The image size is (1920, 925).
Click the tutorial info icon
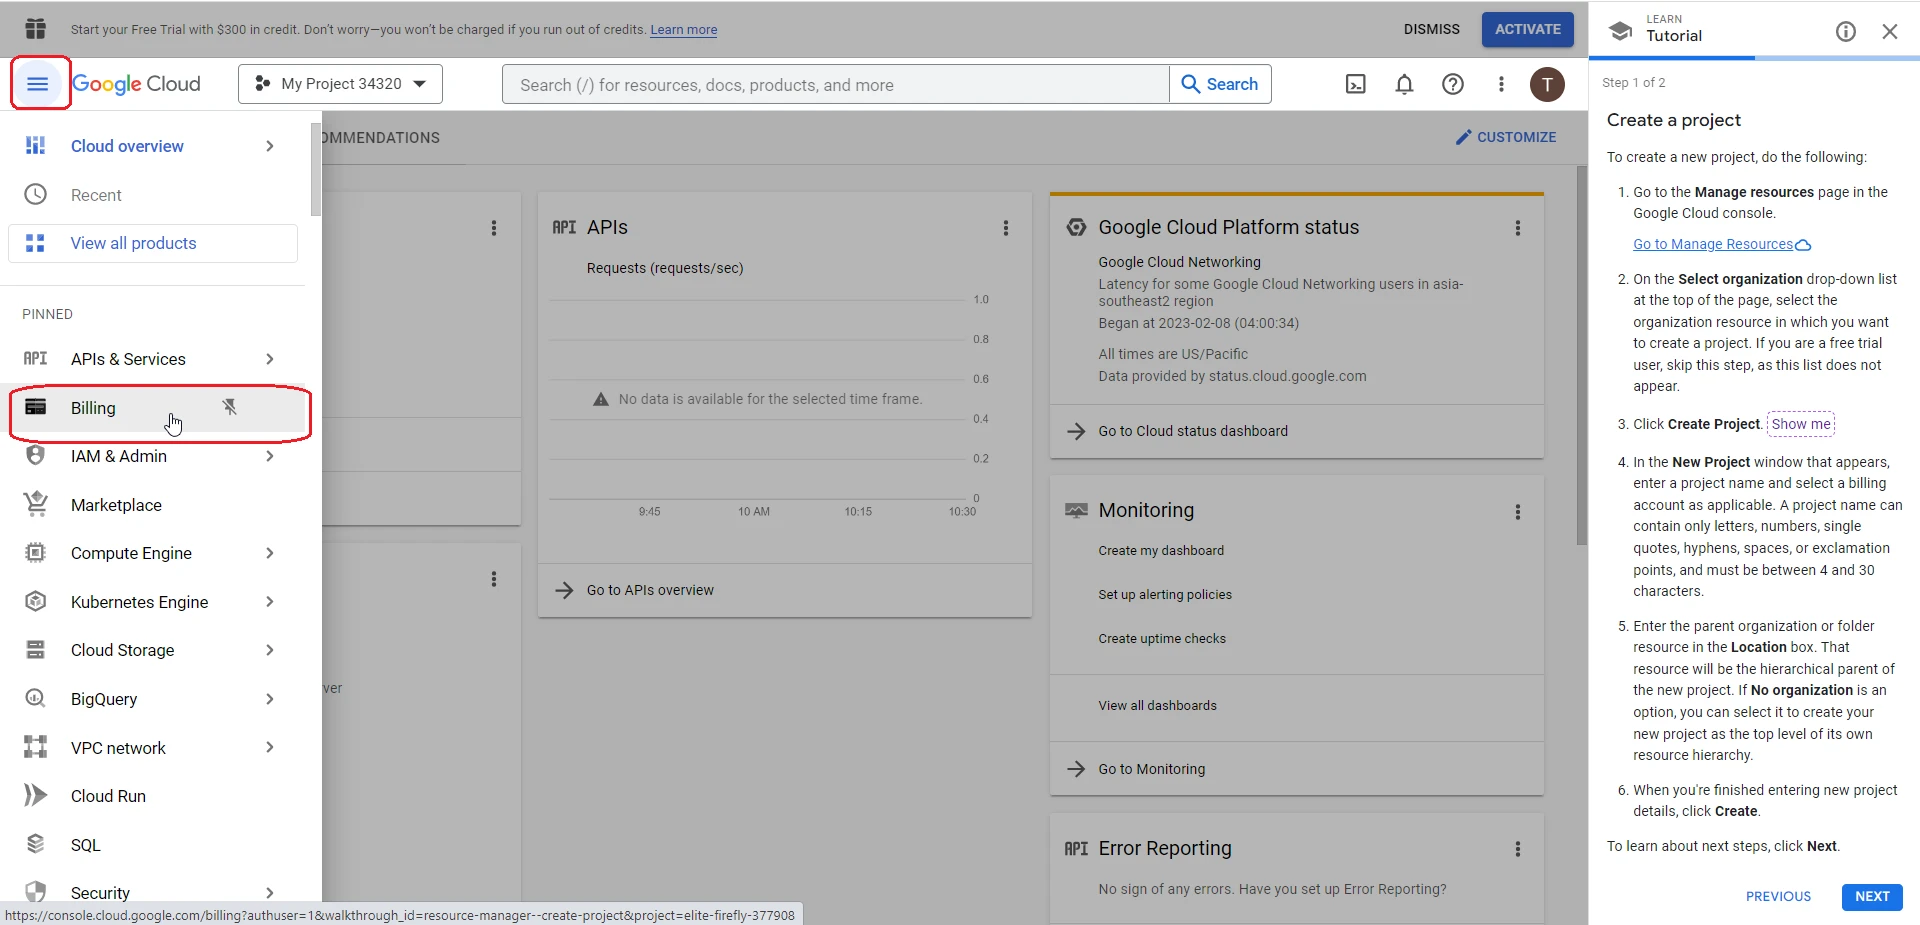pos(1846,31)
